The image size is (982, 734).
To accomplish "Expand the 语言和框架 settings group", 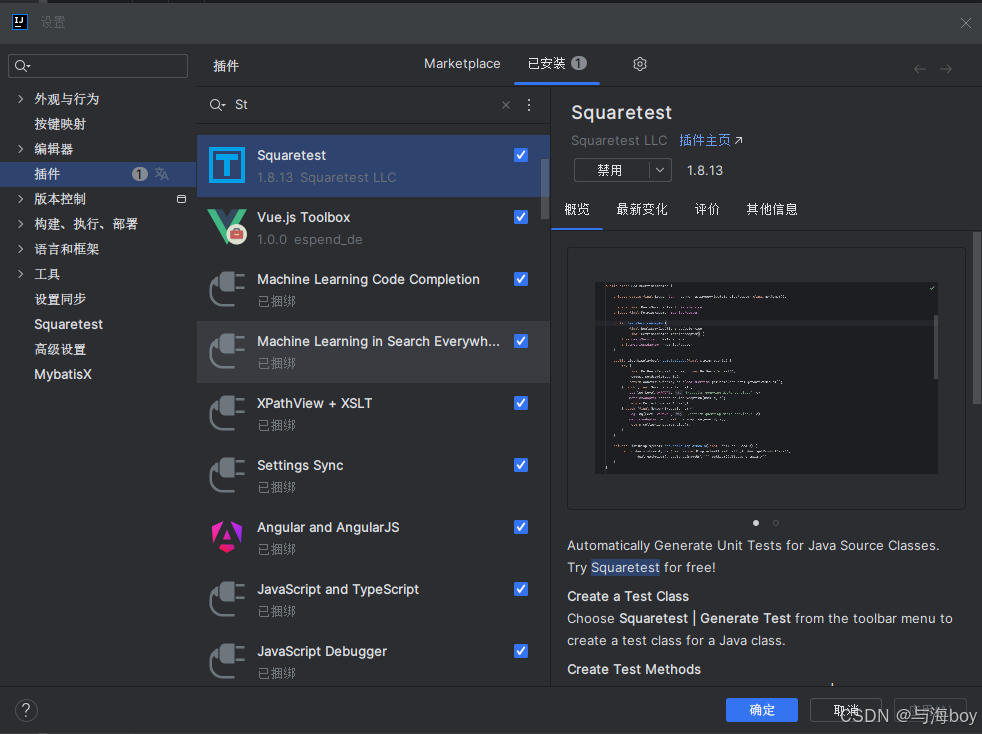I will pyautogui.click(x=21, y=249).
